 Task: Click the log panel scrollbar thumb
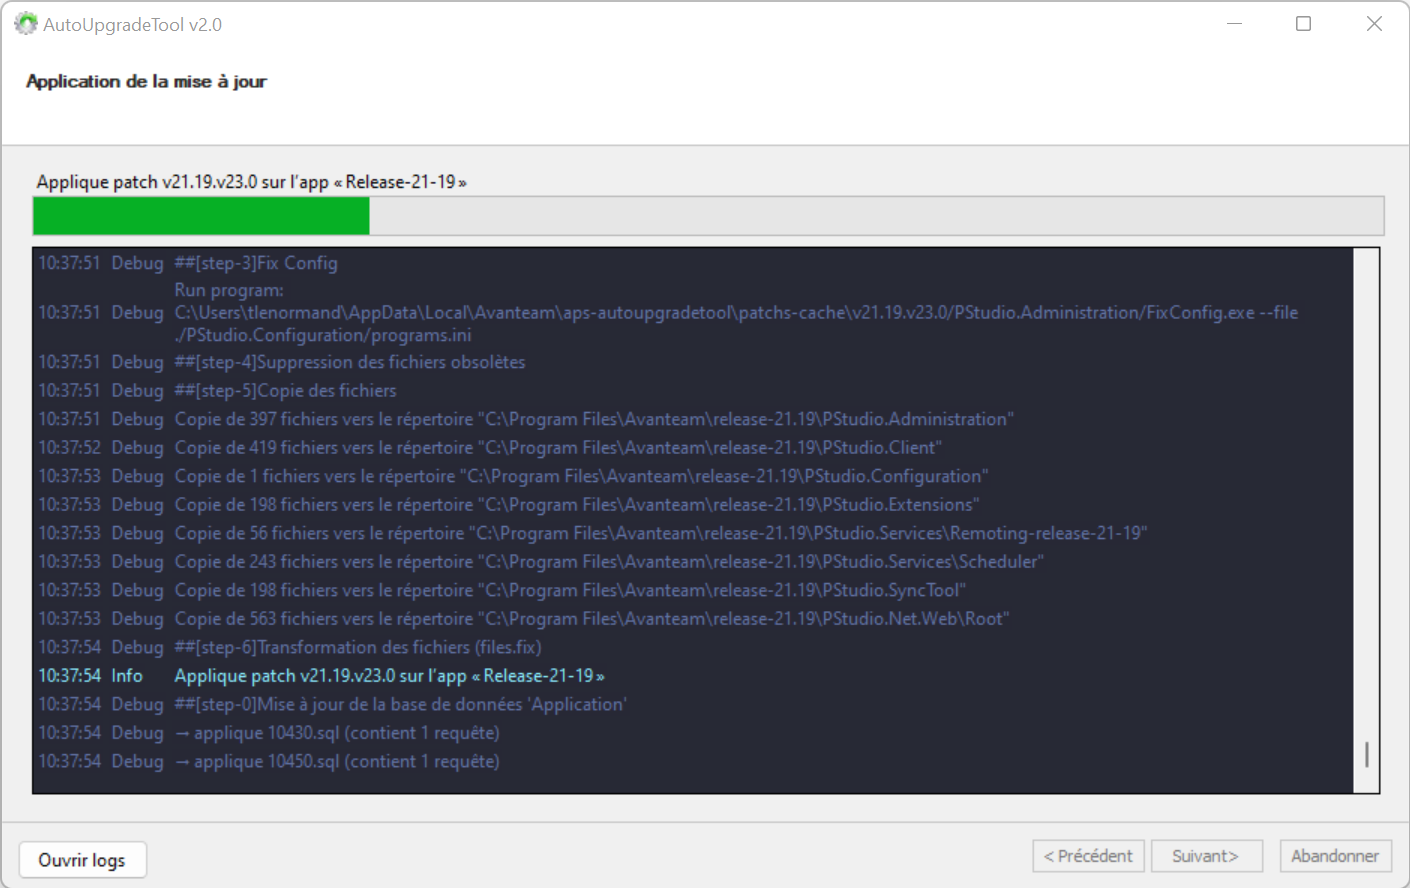[x=1366, y=754]
